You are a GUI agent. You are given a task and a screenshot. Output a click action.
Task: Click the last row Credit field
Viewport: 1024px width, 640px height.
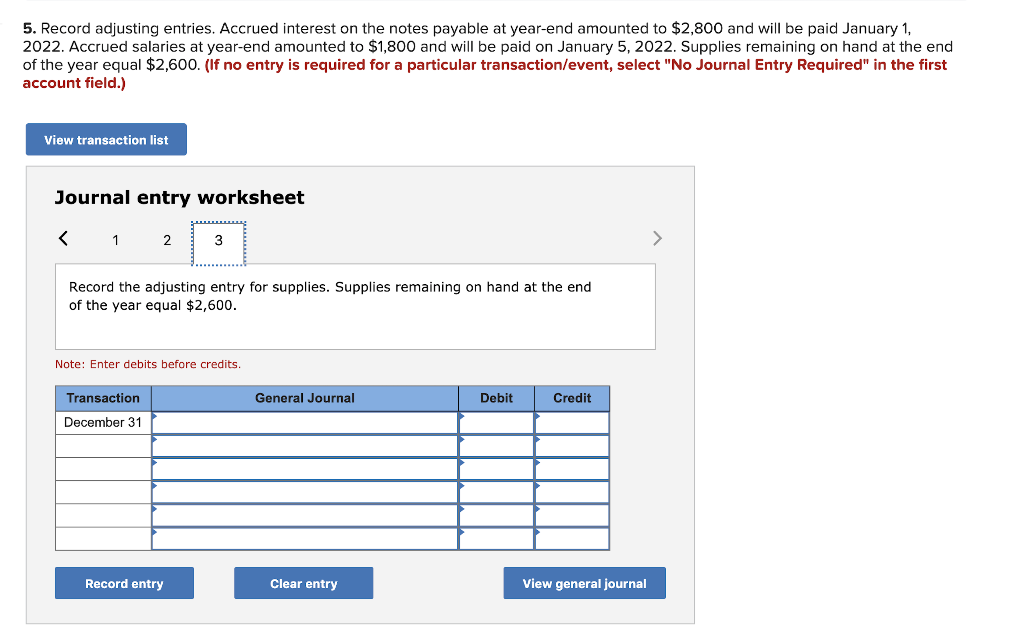[x=572, y=537]
